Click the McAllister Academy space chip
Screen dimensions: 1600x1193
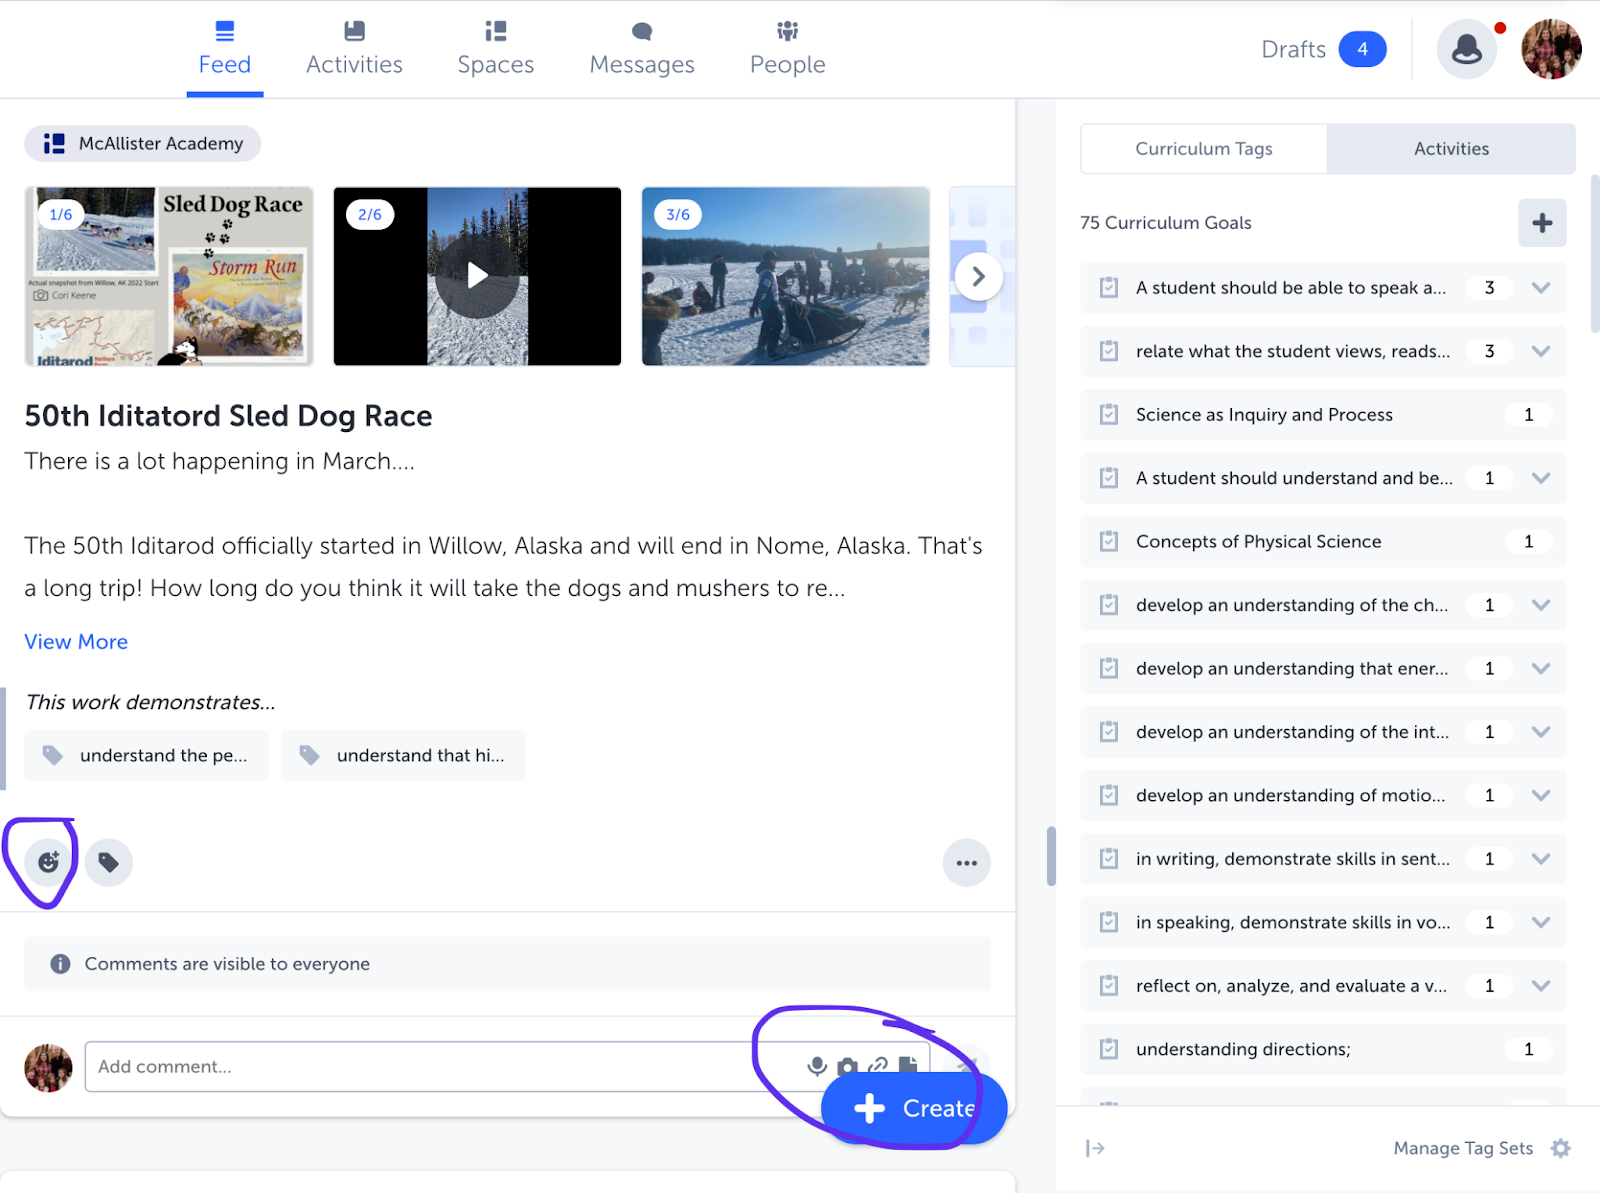point(143,144)
